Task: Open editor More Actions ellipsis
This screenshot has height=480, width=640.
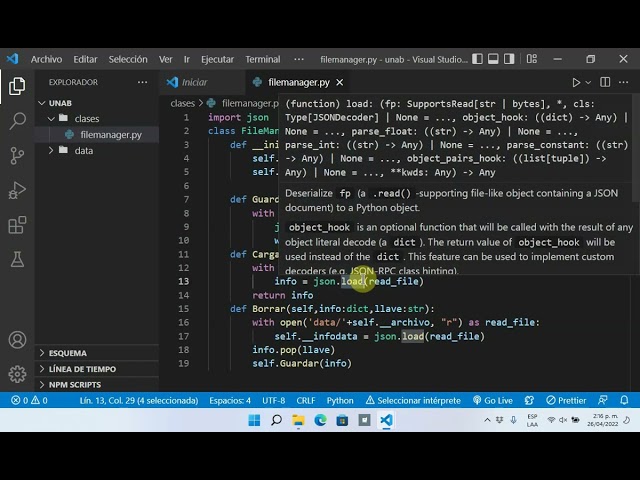Action: point(623,82)
